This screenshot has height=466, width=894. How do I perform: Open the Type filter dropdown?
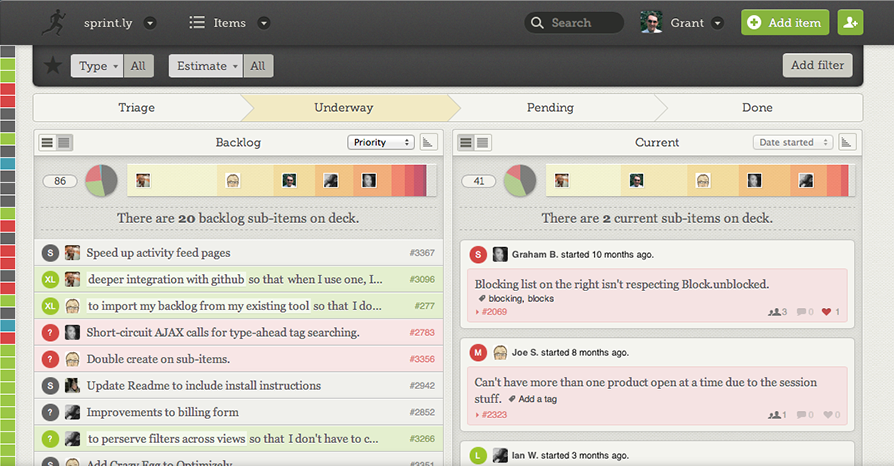97,66
